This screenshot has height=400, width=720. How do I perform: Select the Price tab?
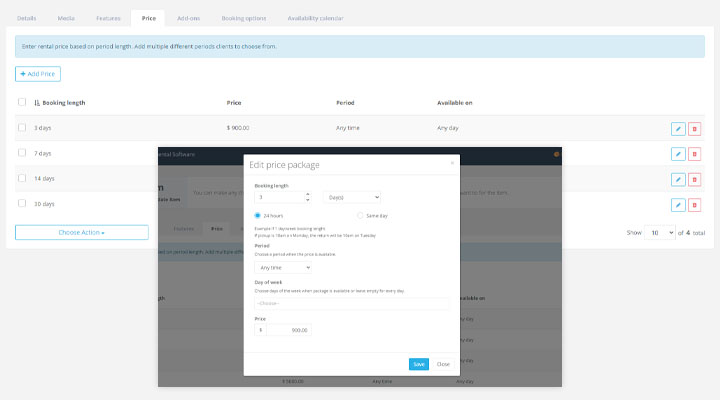coord(148,18)
